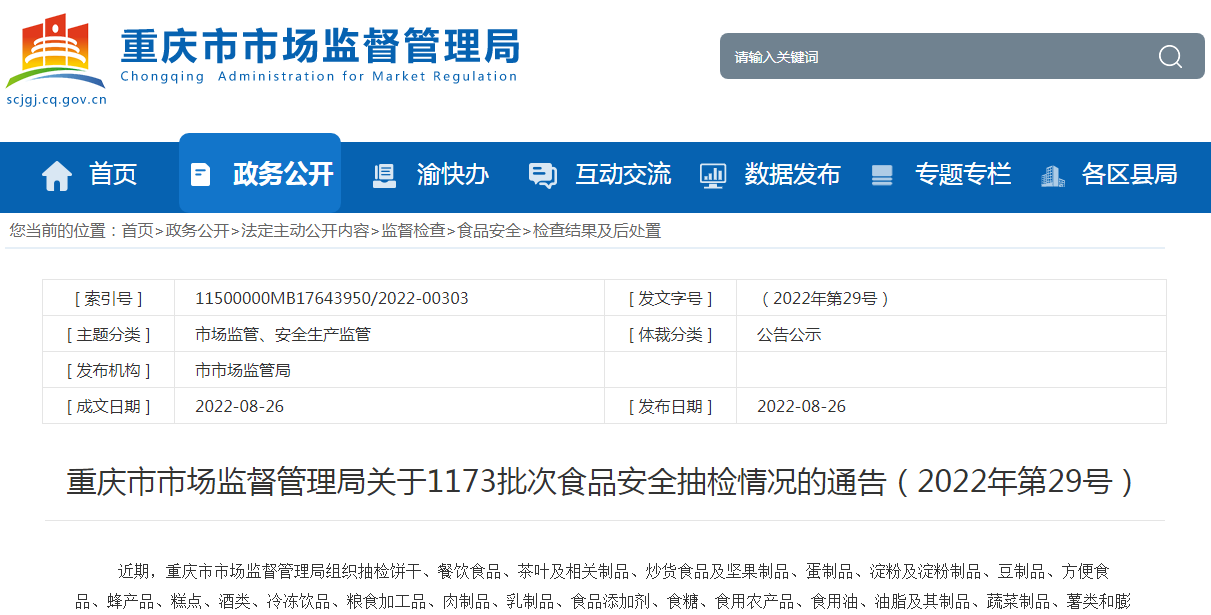This screenshot has height=615, width=1211.
Task: Open the 首页 navigation menu item
Action: 113,175
